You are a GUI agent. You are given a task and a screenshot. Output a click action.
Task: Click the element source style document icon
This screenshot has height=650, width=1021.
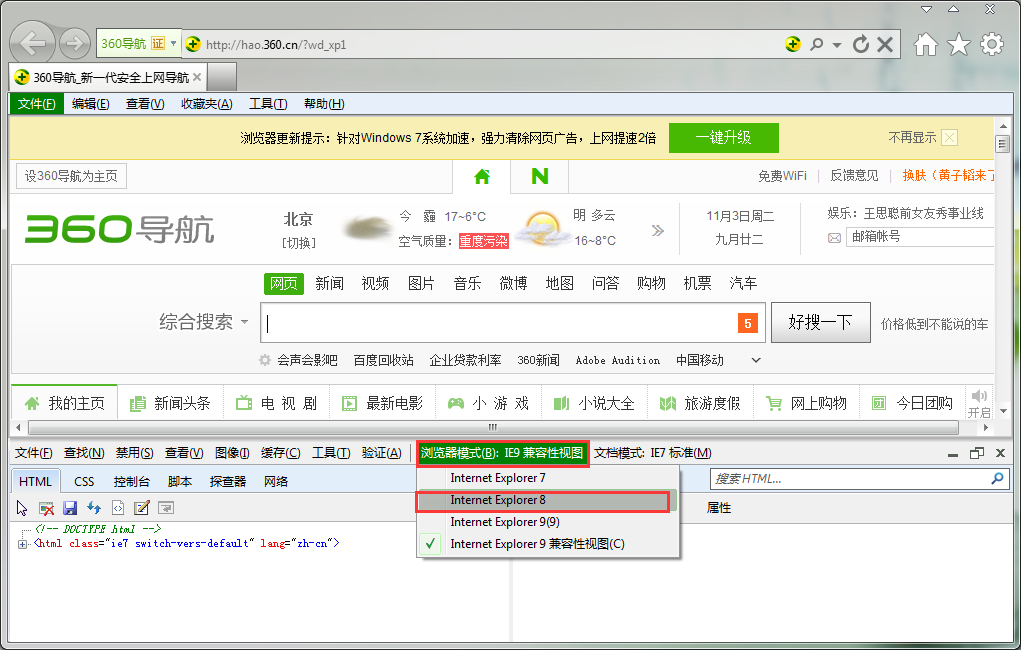[118, 508]
